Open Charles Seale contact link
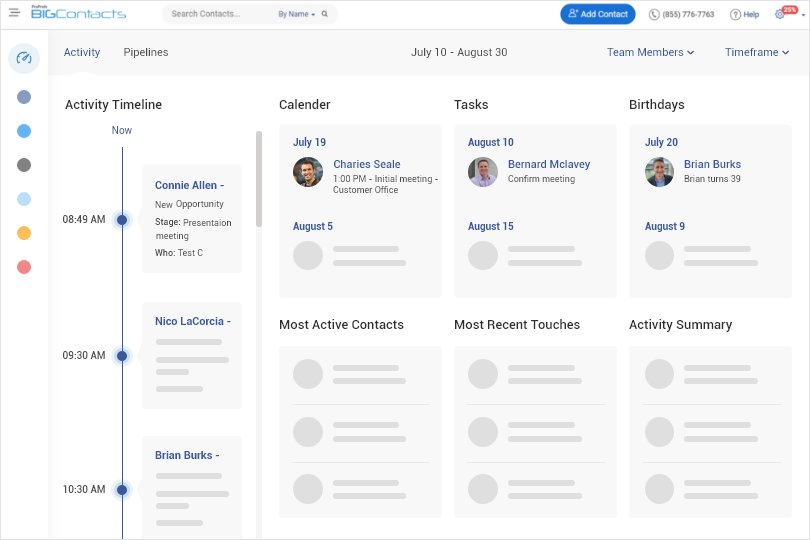Screen dimensions: 810x540 coord(366,164)
